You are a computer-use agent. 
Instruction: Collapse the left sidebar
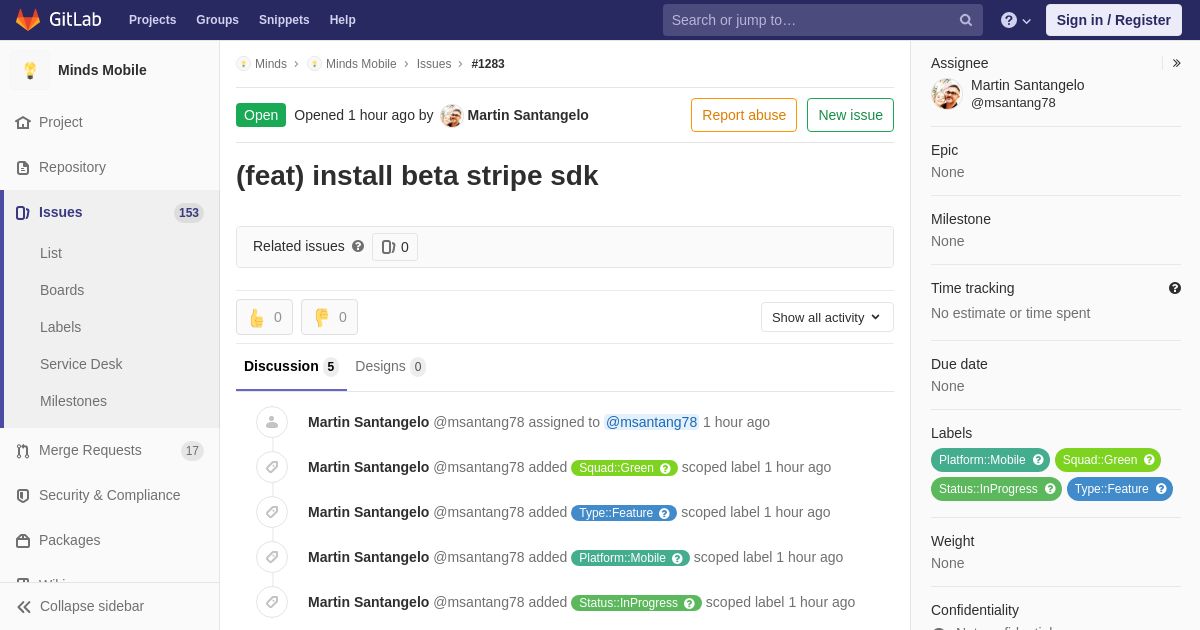coord(80,606)
